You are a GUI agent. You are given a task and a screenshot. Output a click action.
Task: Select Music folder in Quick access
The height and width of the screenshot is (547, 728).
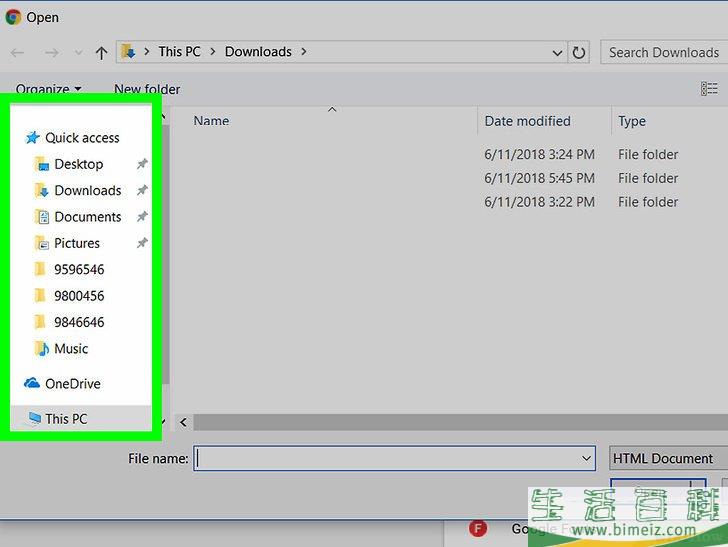[70, 348]
